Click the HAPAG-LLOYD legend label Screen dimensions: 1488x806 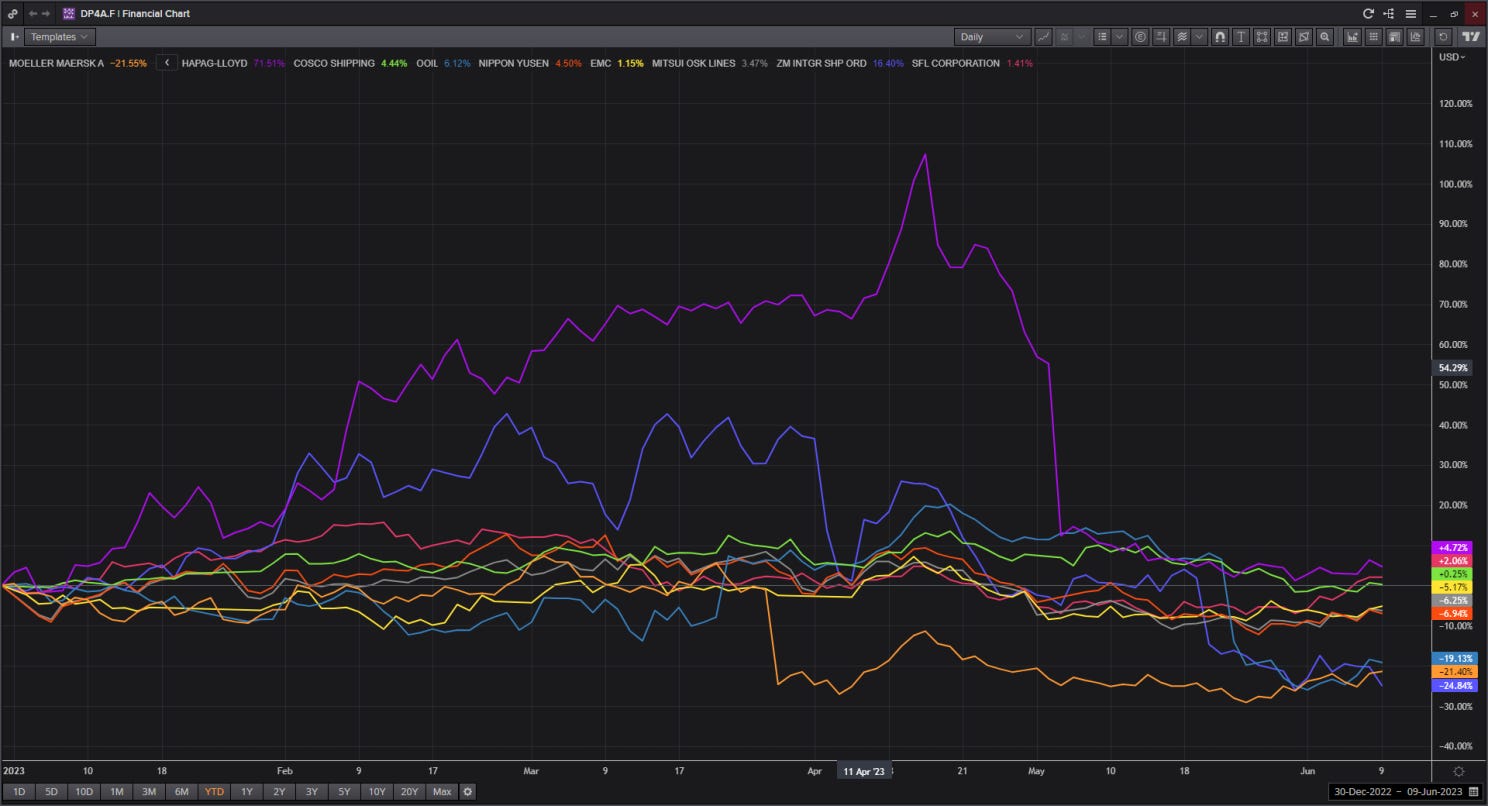(x=216, y=63)
